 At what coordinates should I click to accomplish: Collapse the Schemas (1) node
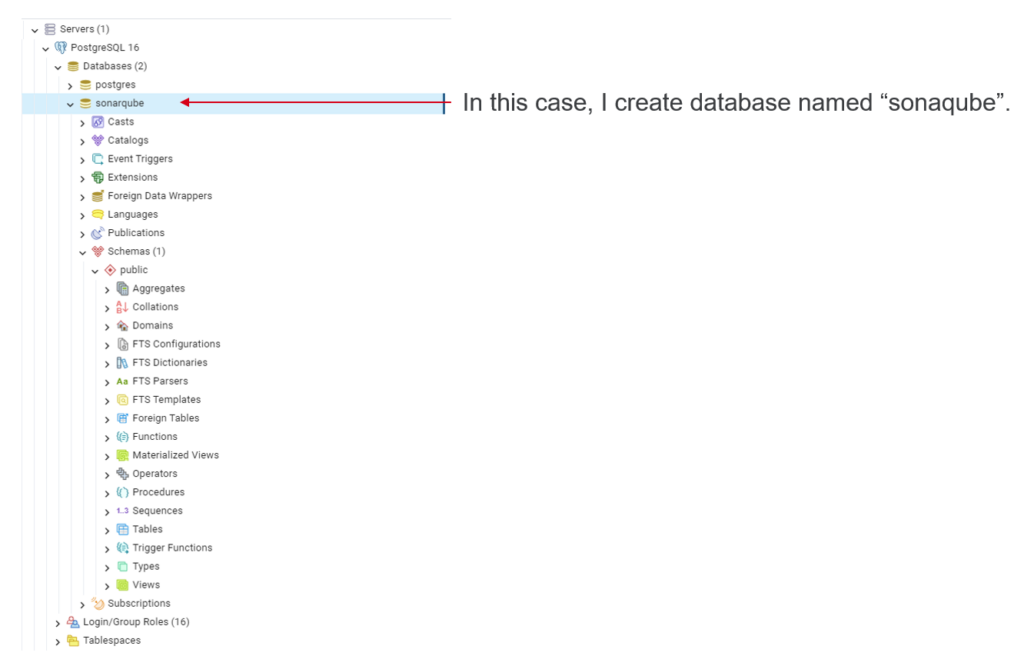(x=82, y=252)
